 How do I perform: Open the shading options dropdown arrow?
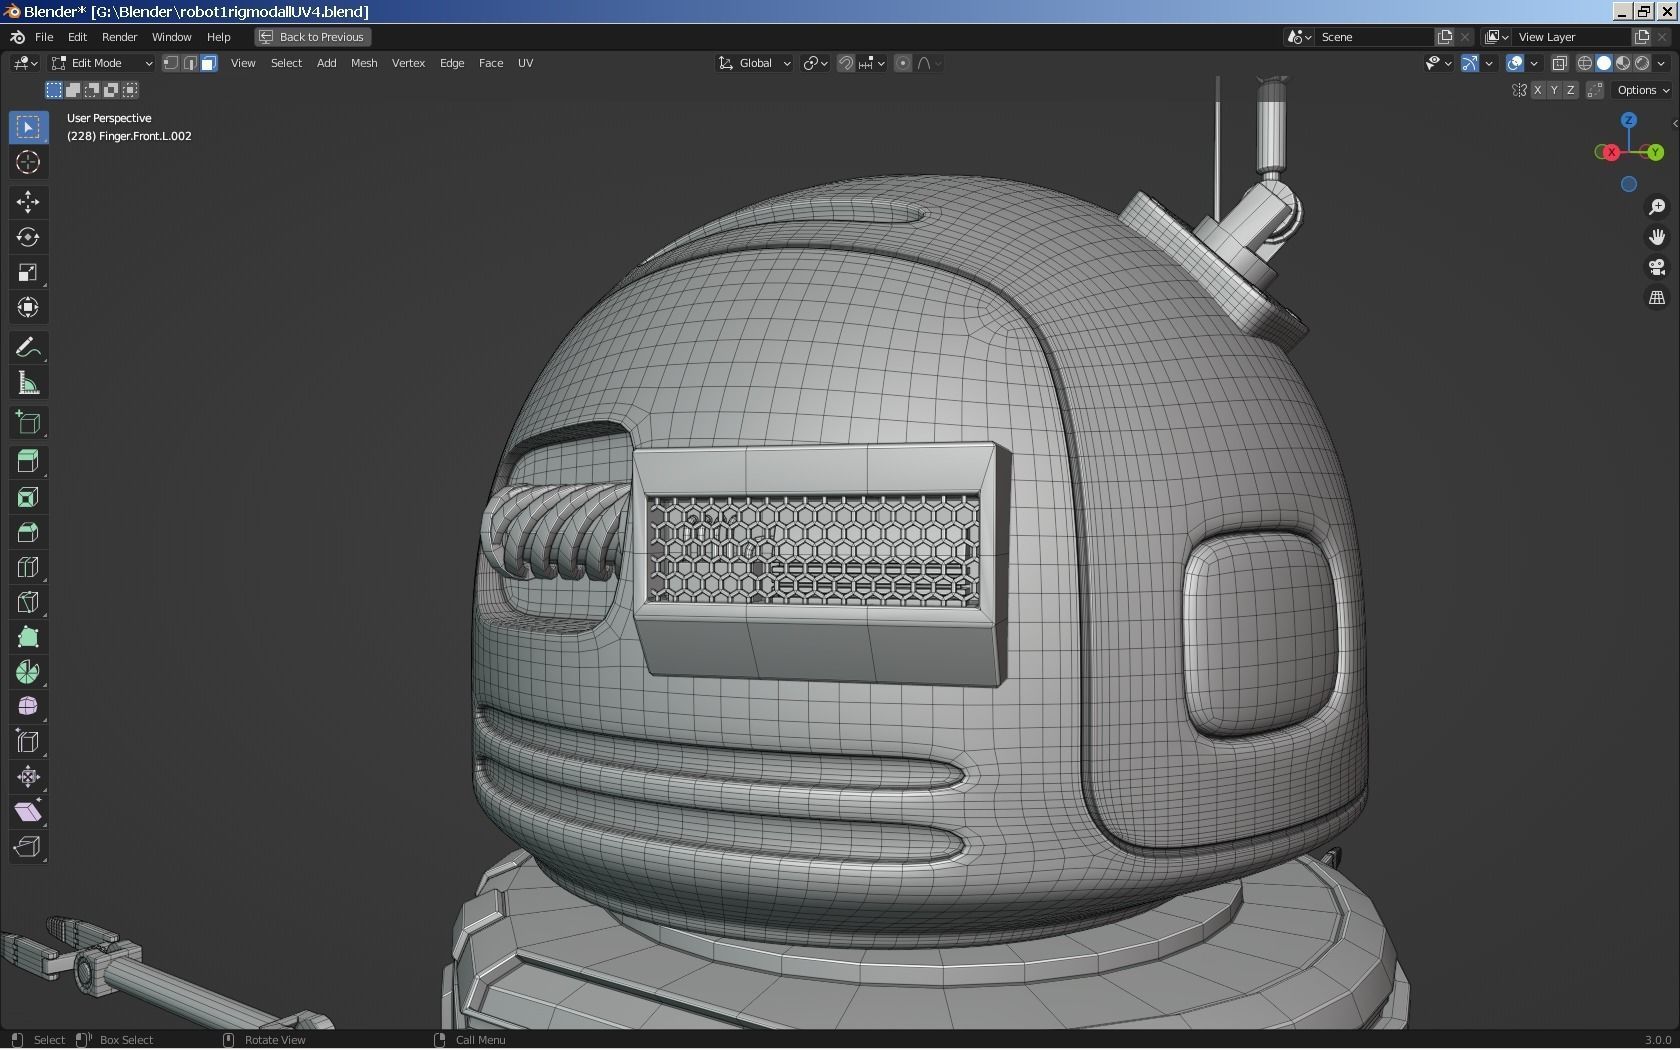coord(1662,63)
